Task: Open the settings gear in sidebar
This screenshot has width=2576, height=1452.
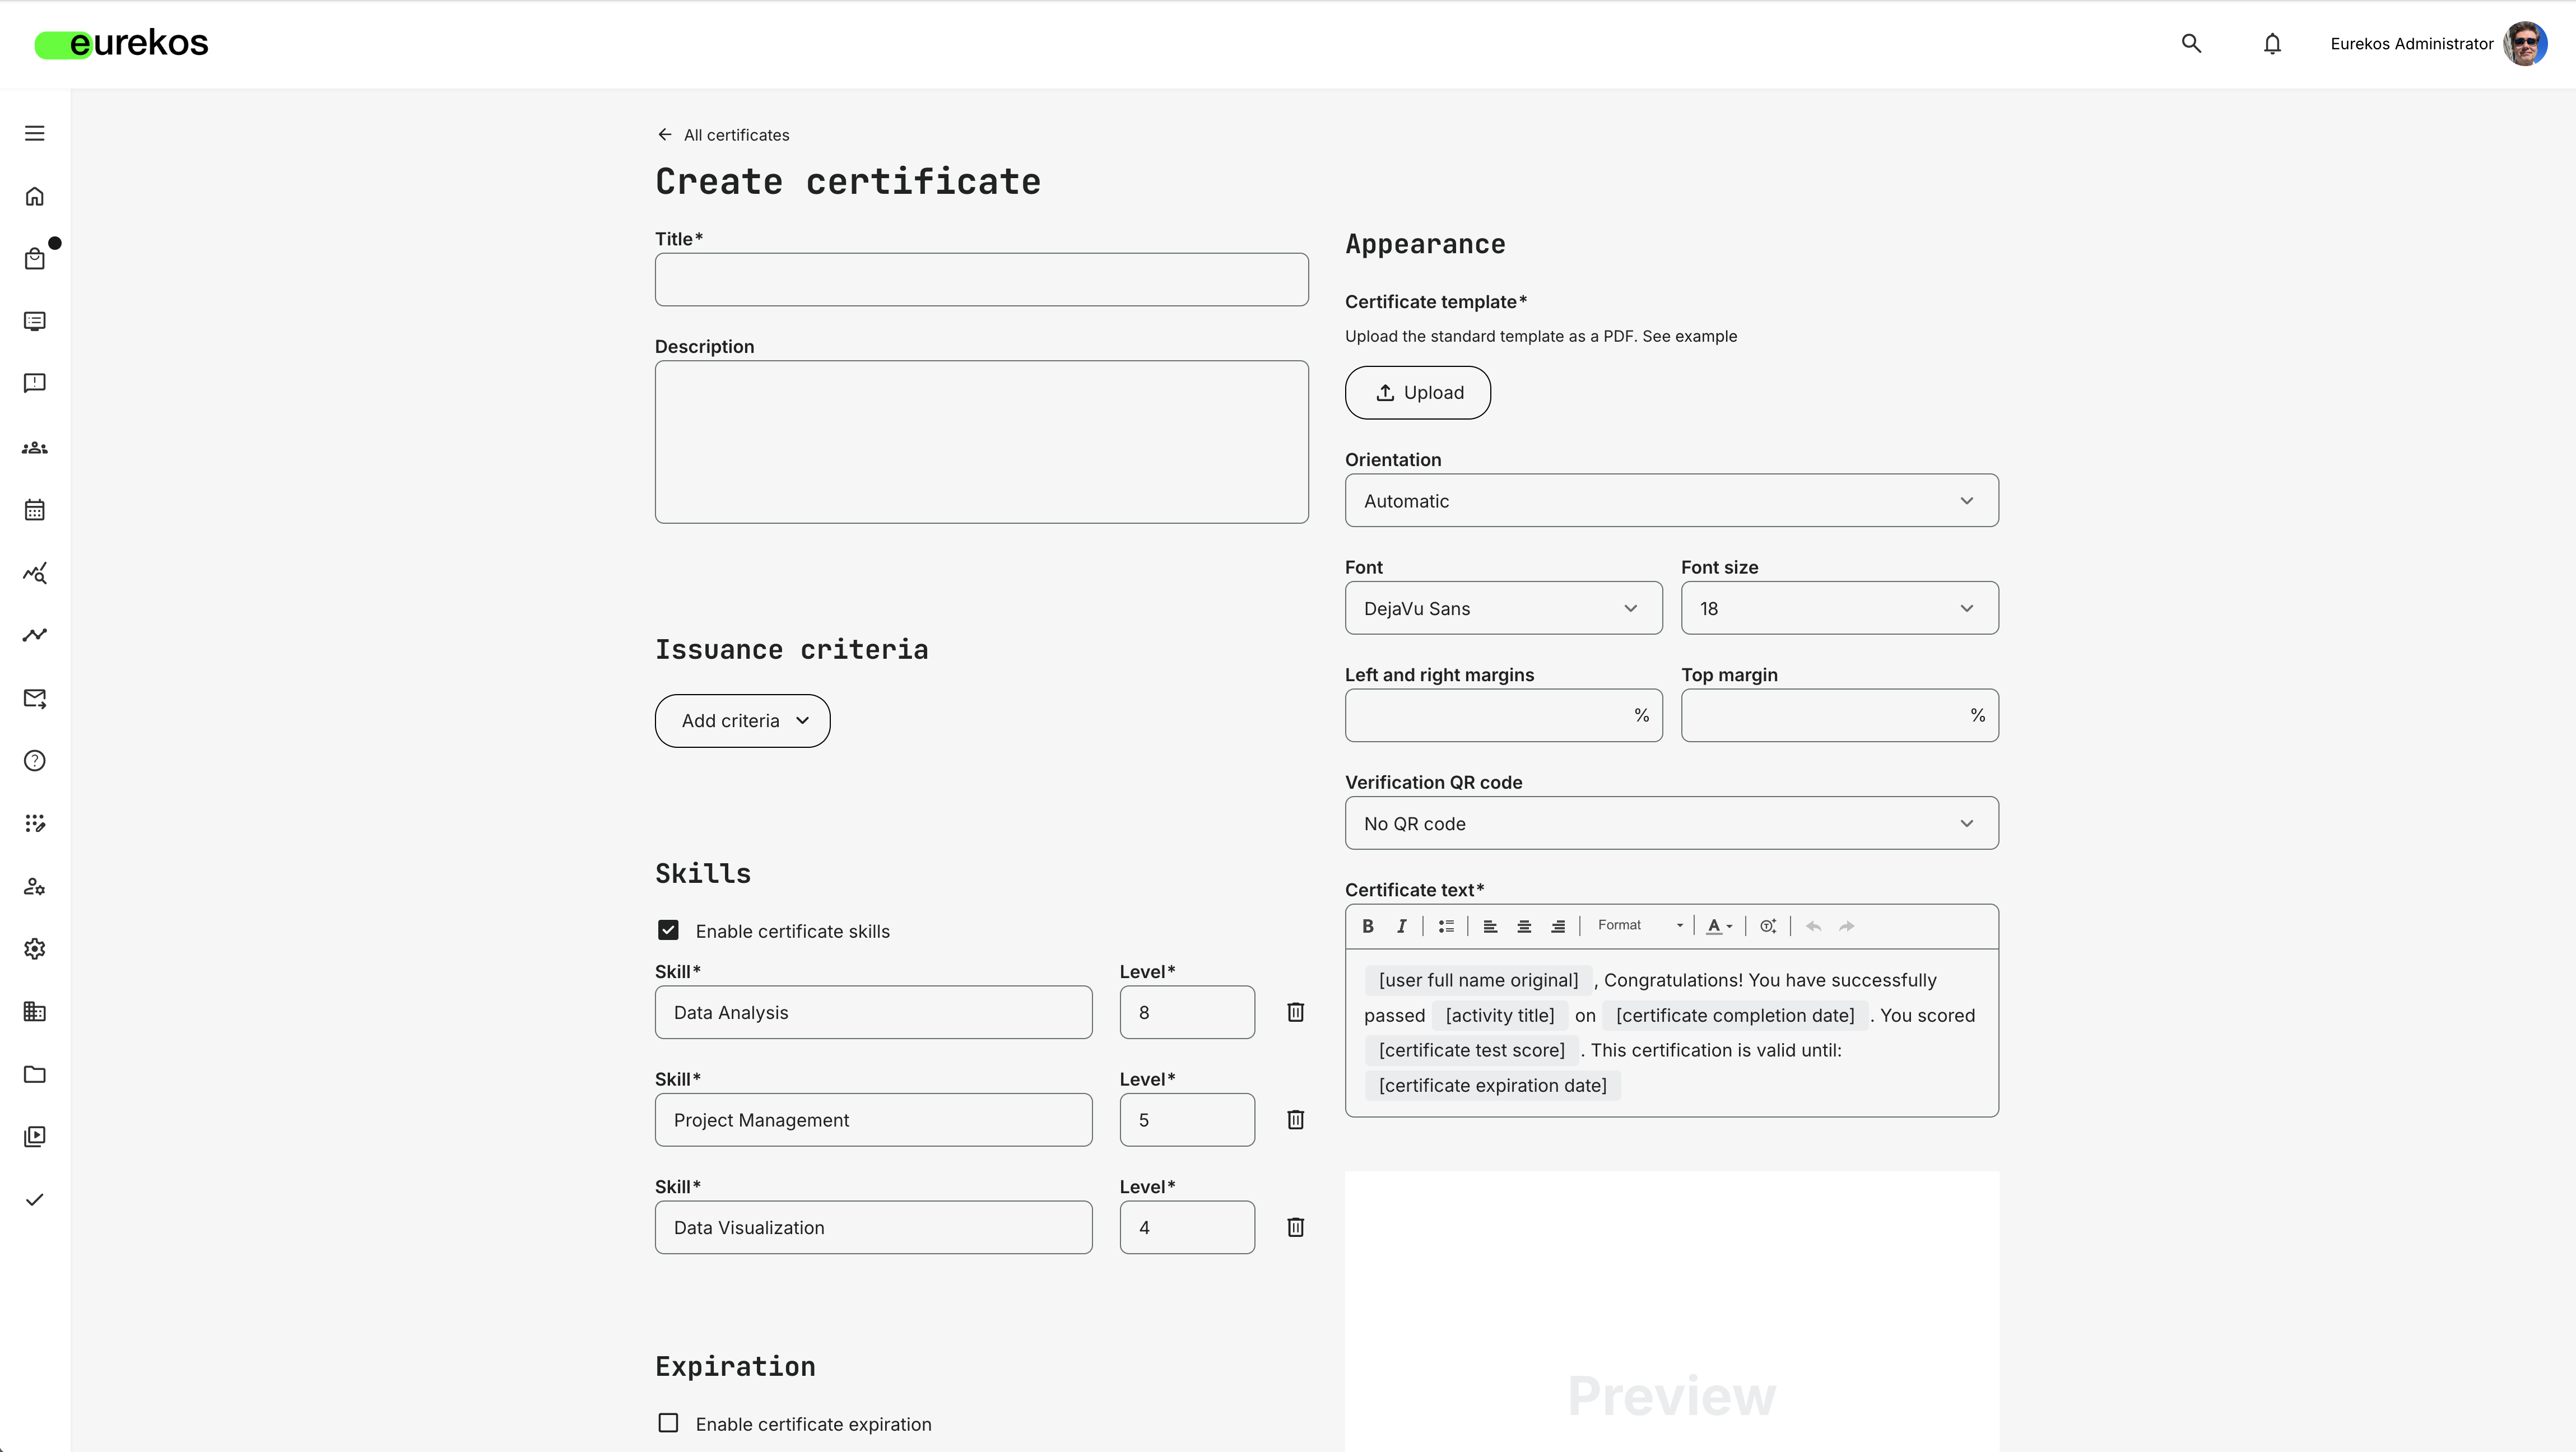Action: 35,949
